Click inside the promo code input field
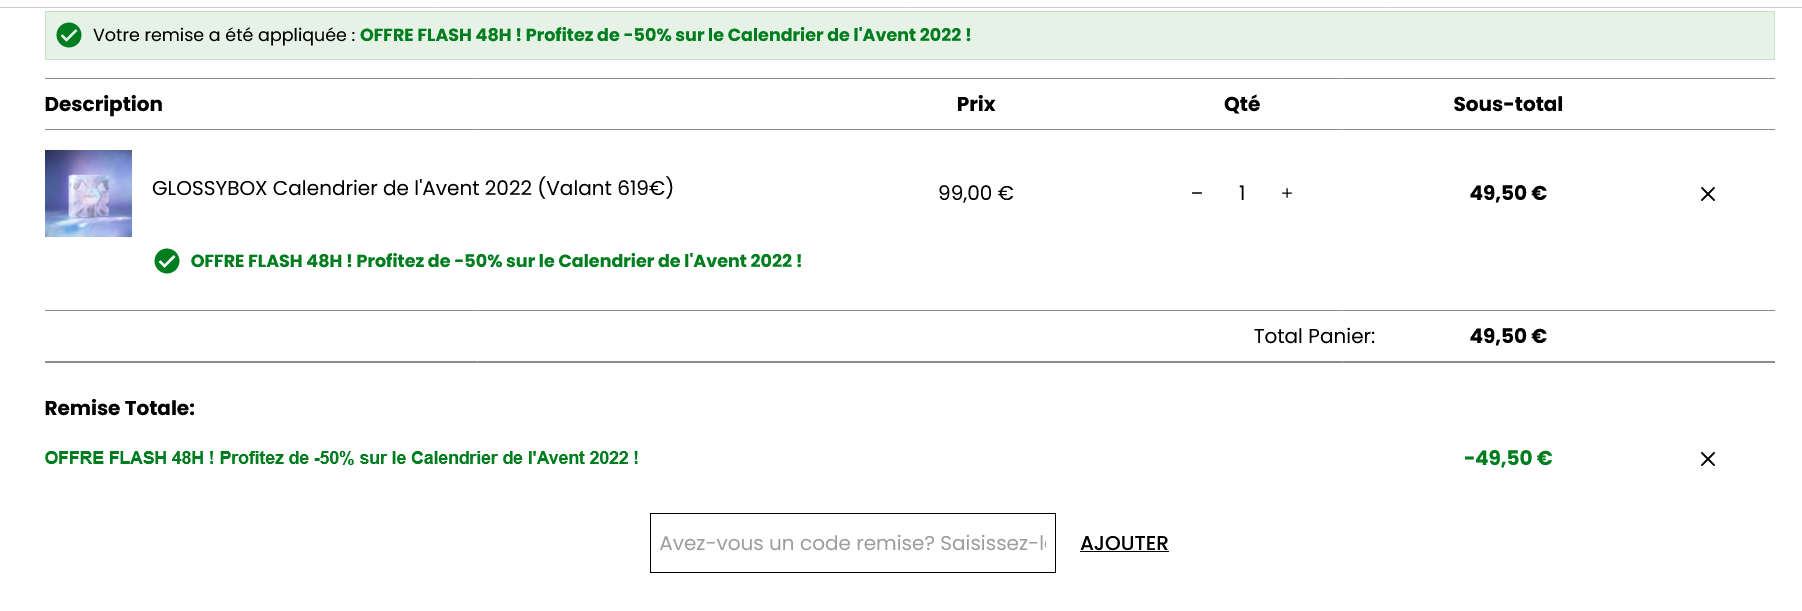This screenshot has height=611, width=1802. 852,543
